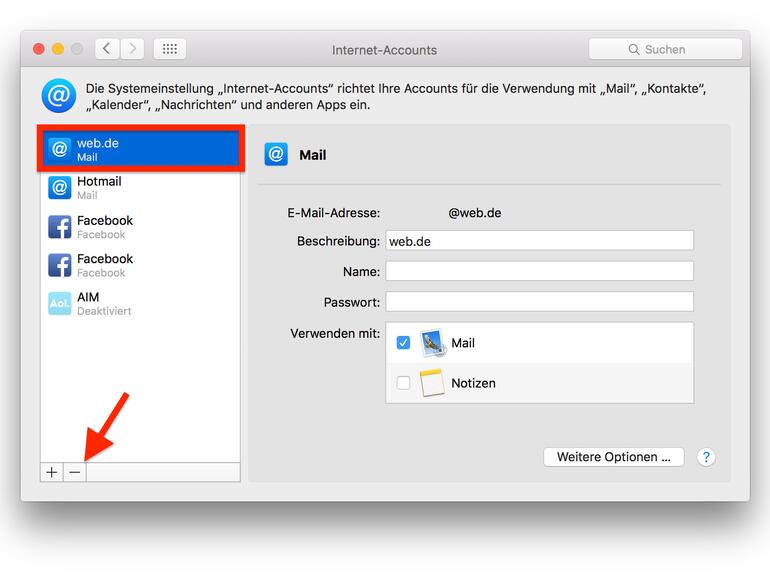
Task: Click the large Internet-Accounts @ icon
Action: (x=59, y=96)
